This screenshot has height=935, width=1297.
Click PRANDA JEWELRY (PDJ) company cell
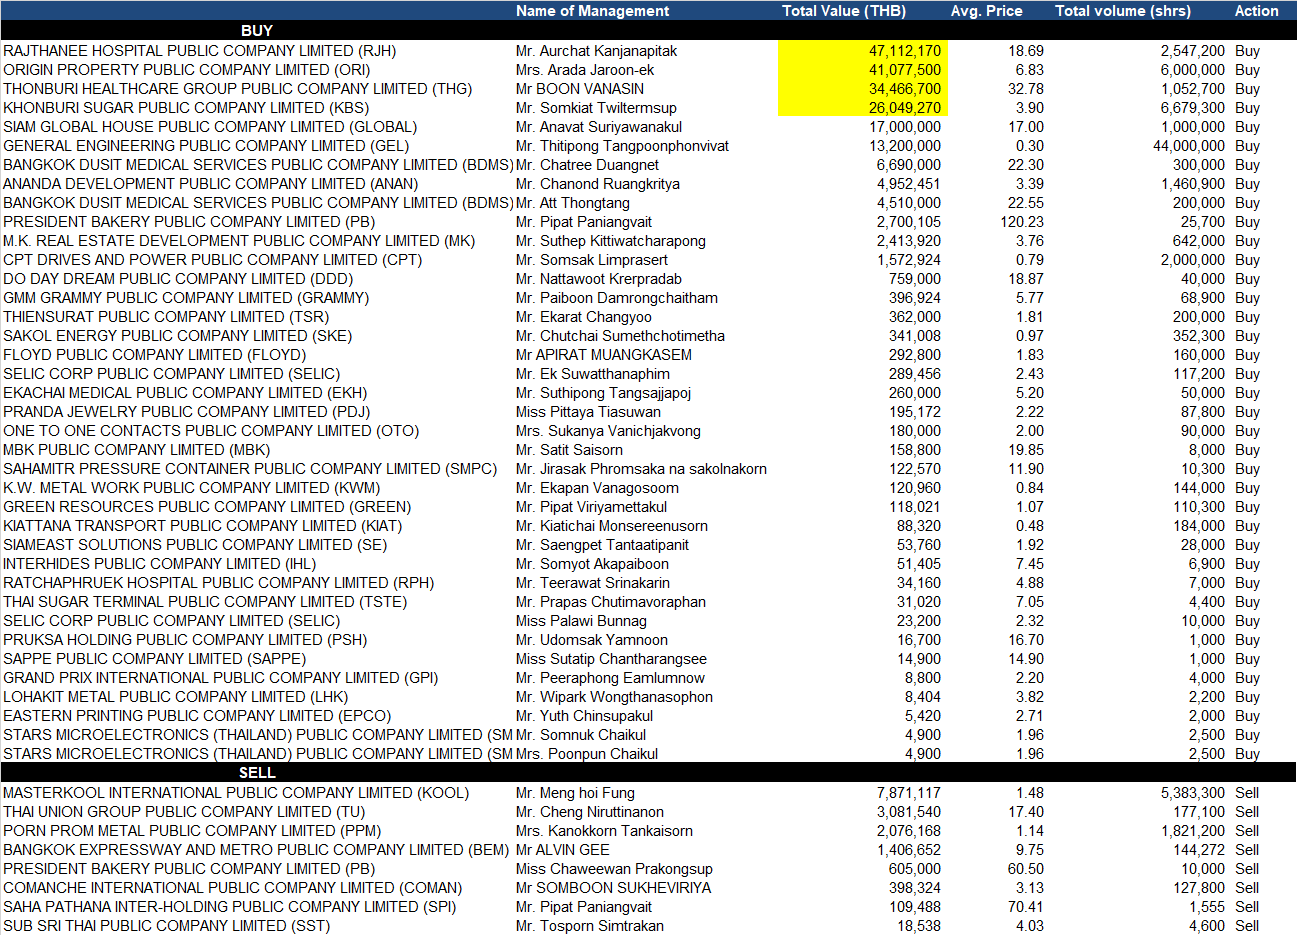tap(186, 412)
